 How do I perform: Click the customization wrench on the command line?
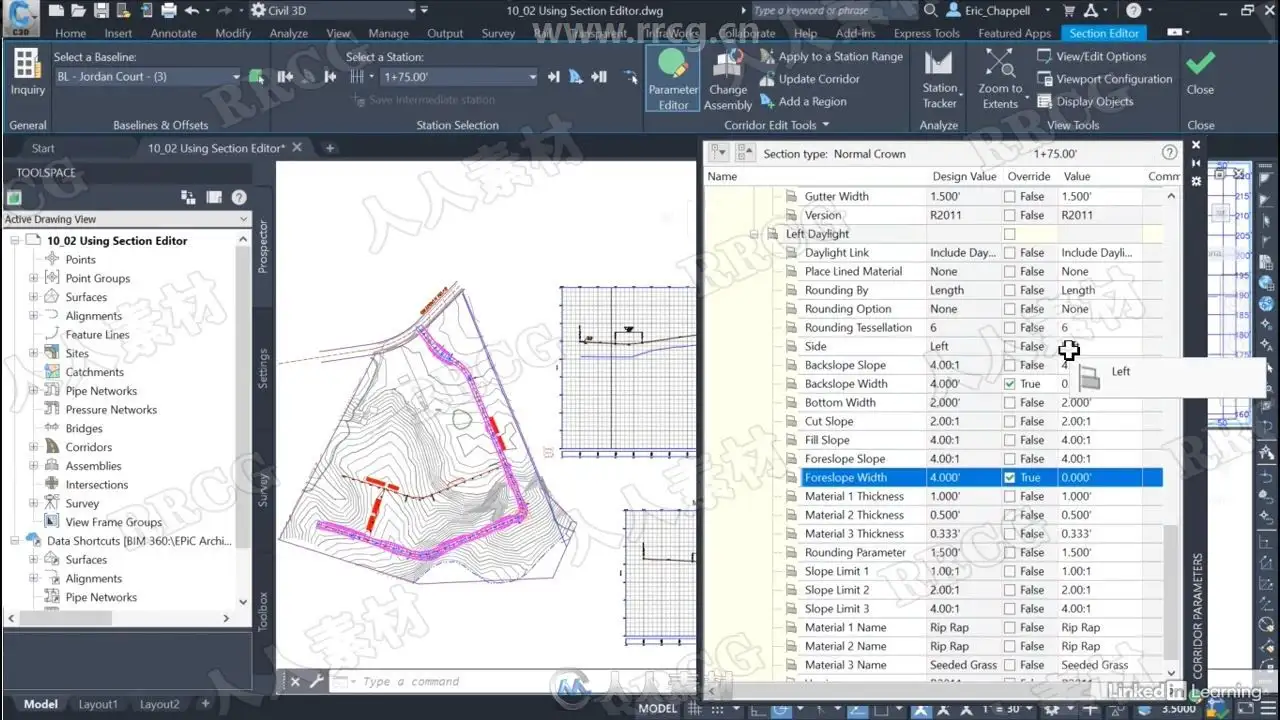317,682
